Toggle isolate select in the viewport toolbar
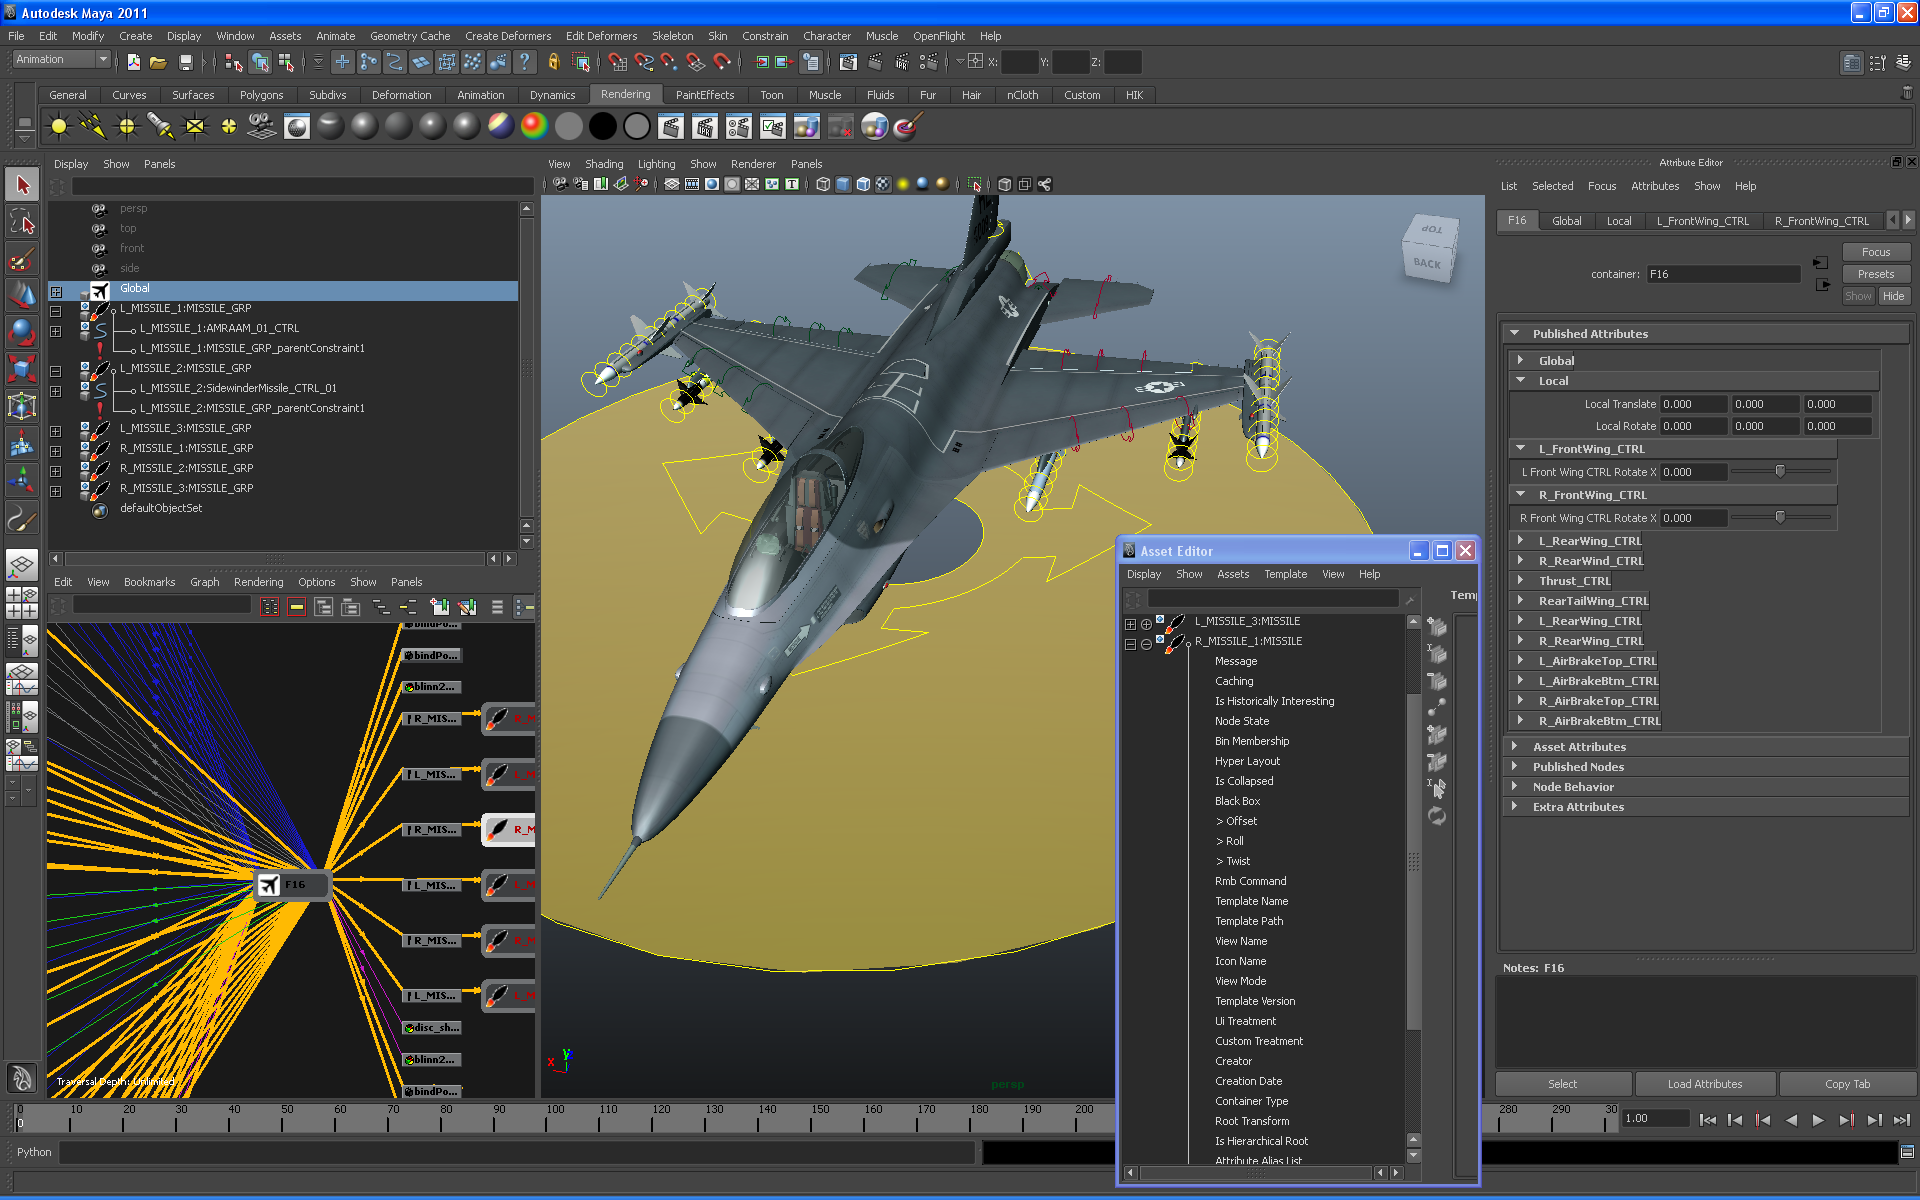This screenshot has height=1200, width=1920. pos(971,186)
